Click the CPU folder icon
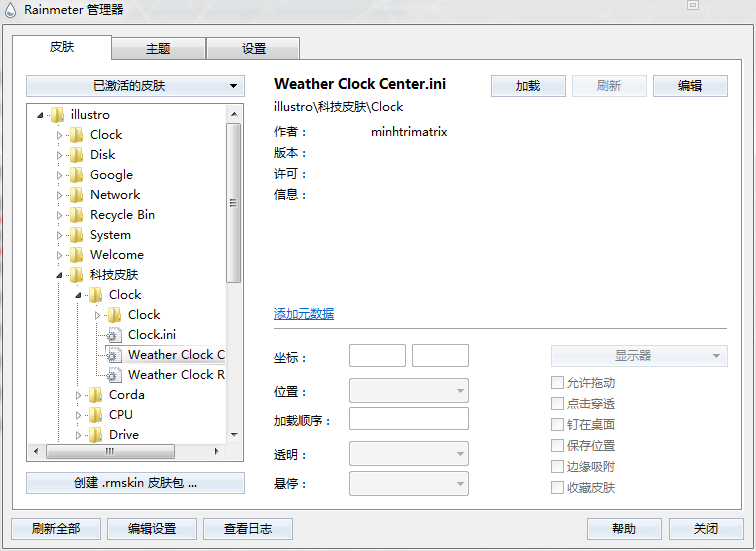Image resolution: width=756 pixels, height=551 pixels. point(95,415)
